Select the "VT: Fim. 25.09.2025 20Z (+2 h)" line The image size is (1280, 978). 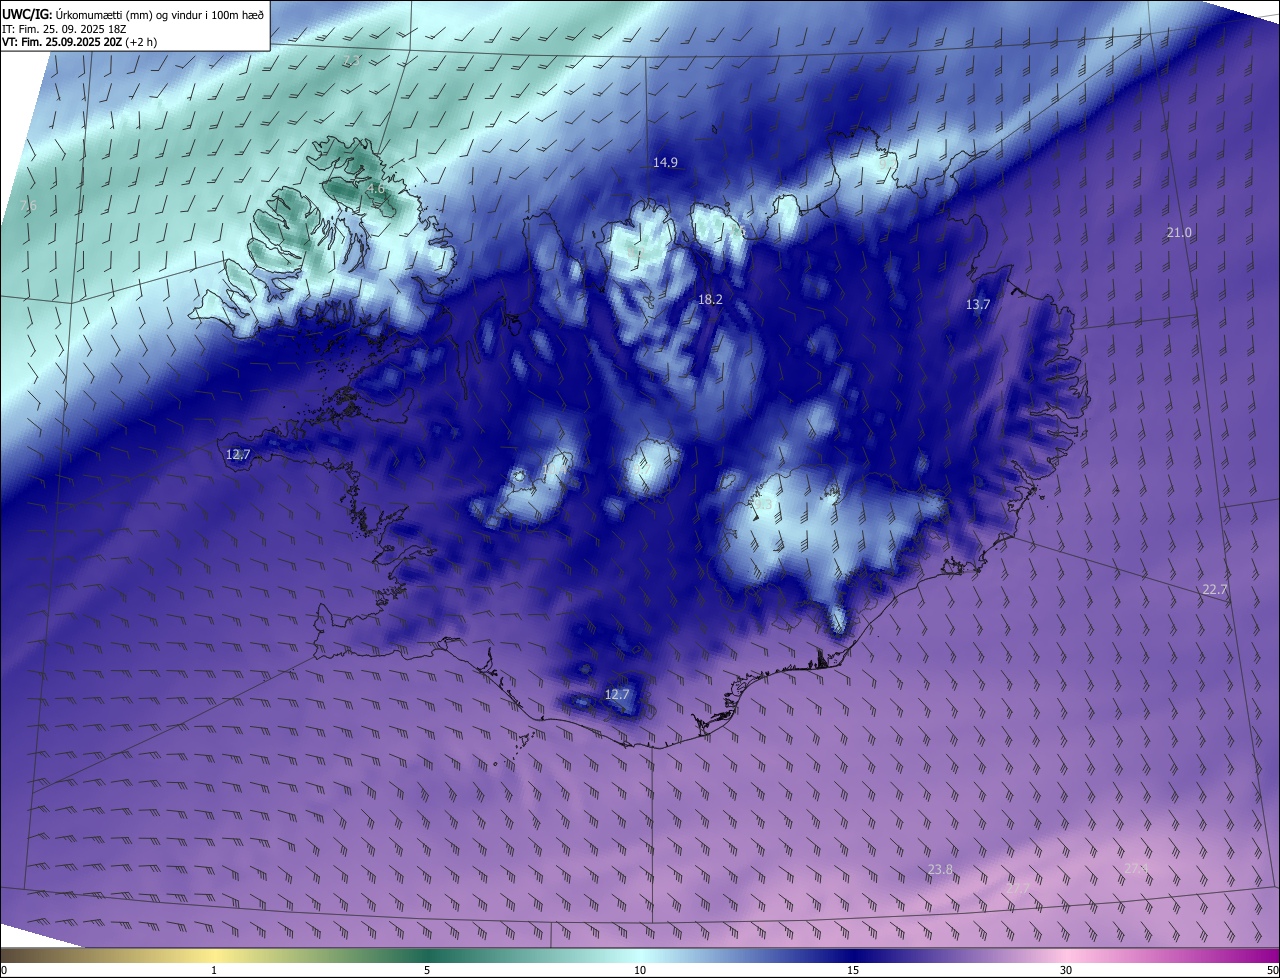(x=79, y=42)
